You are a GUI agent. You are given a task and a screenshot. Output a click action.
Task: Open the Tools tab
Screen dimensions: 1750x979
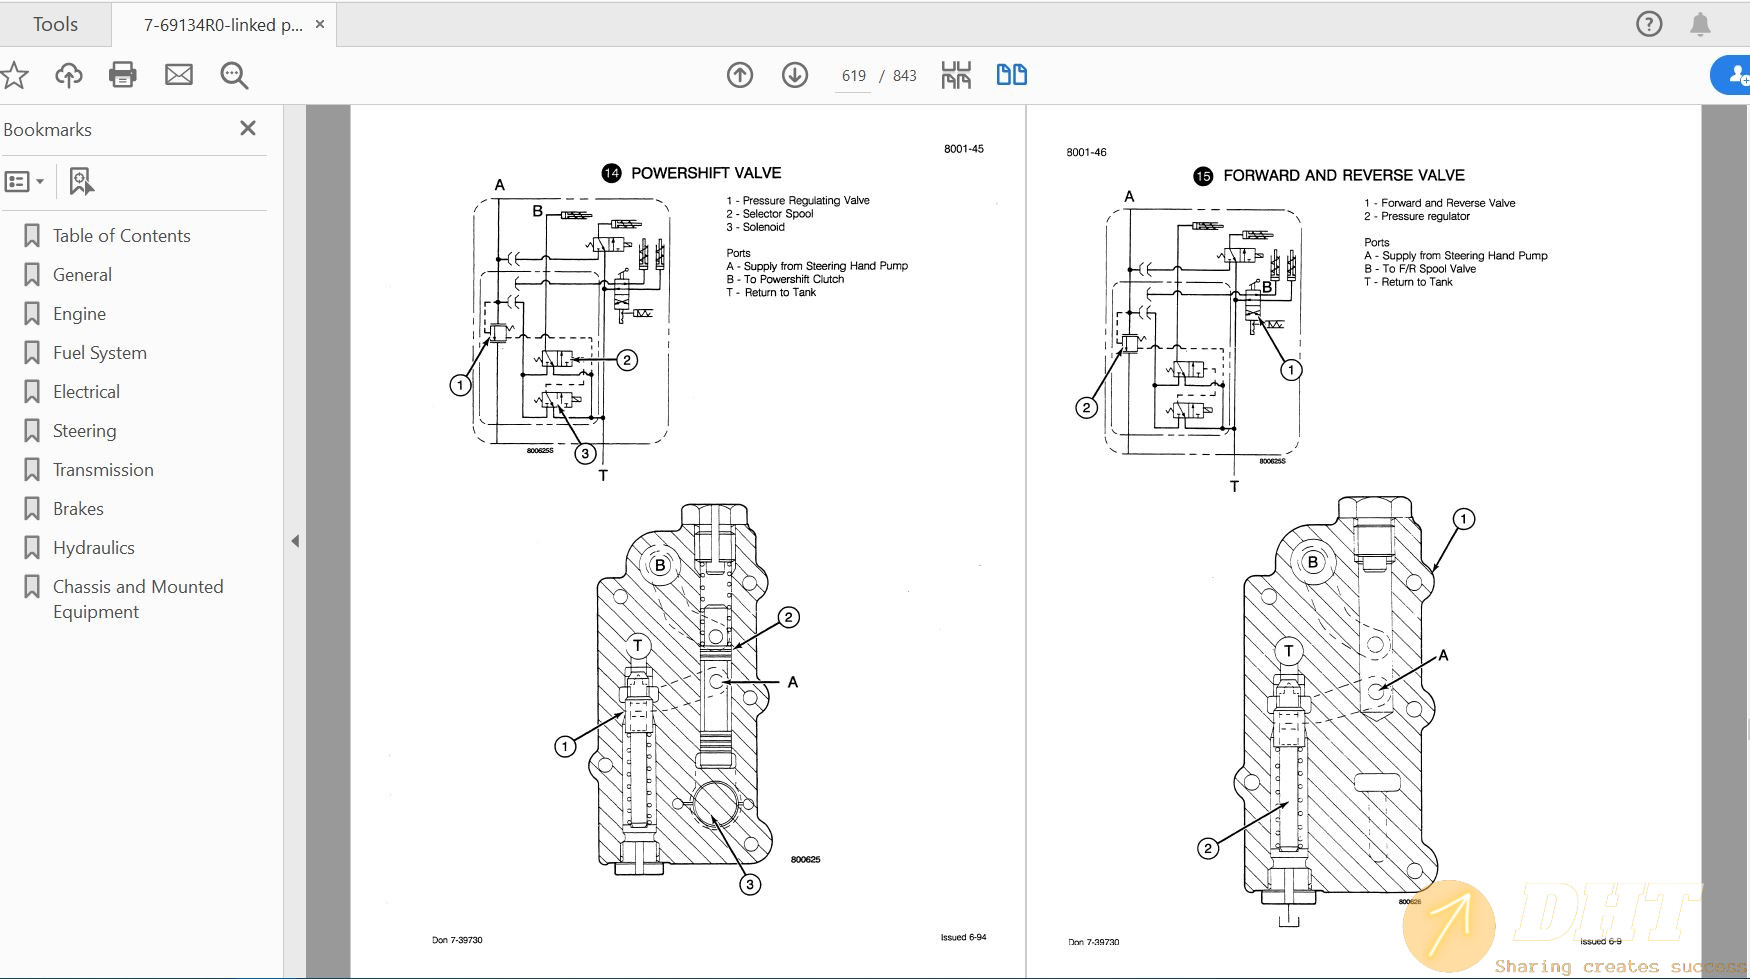(x=55, y=24)
